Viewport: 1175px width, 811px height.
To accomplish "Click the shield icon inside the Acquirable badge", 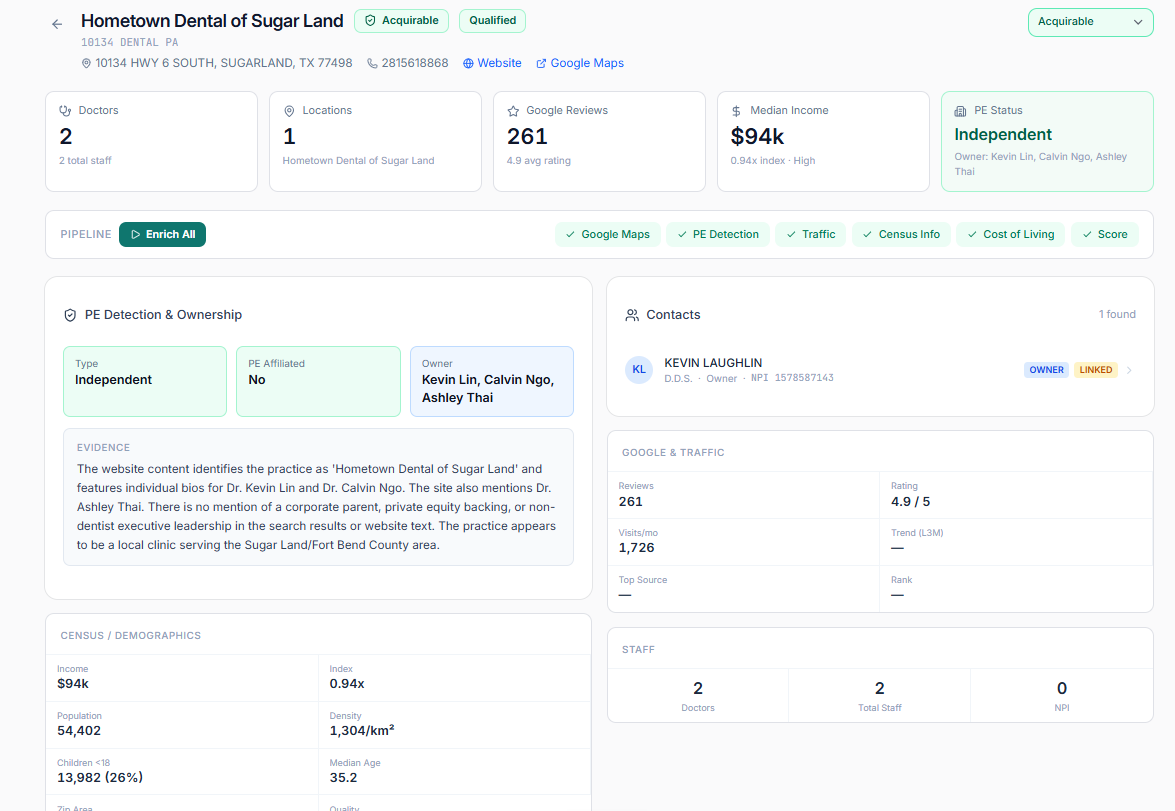I will 370,21.
